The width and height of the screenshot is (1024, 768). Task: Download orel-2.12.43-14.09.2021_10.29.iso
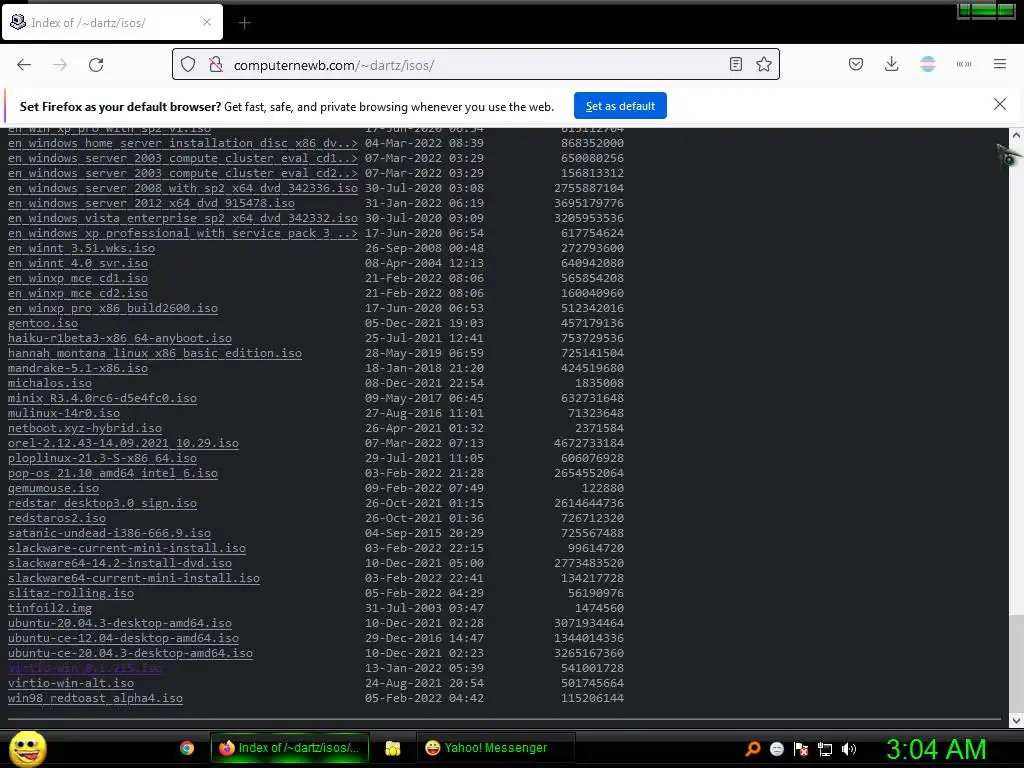123,443
